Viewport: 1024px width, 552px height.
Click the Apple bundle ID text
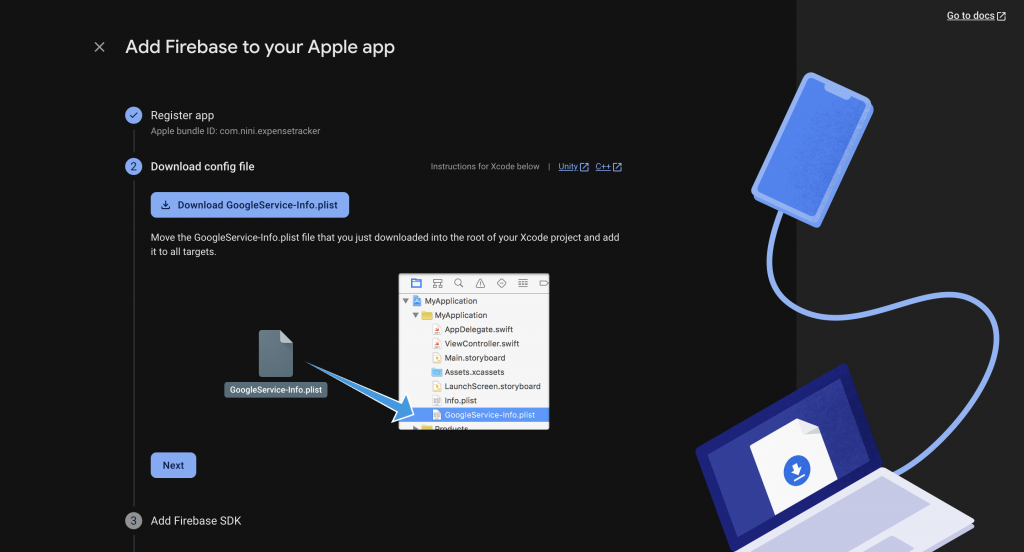(x=235, y=131)
